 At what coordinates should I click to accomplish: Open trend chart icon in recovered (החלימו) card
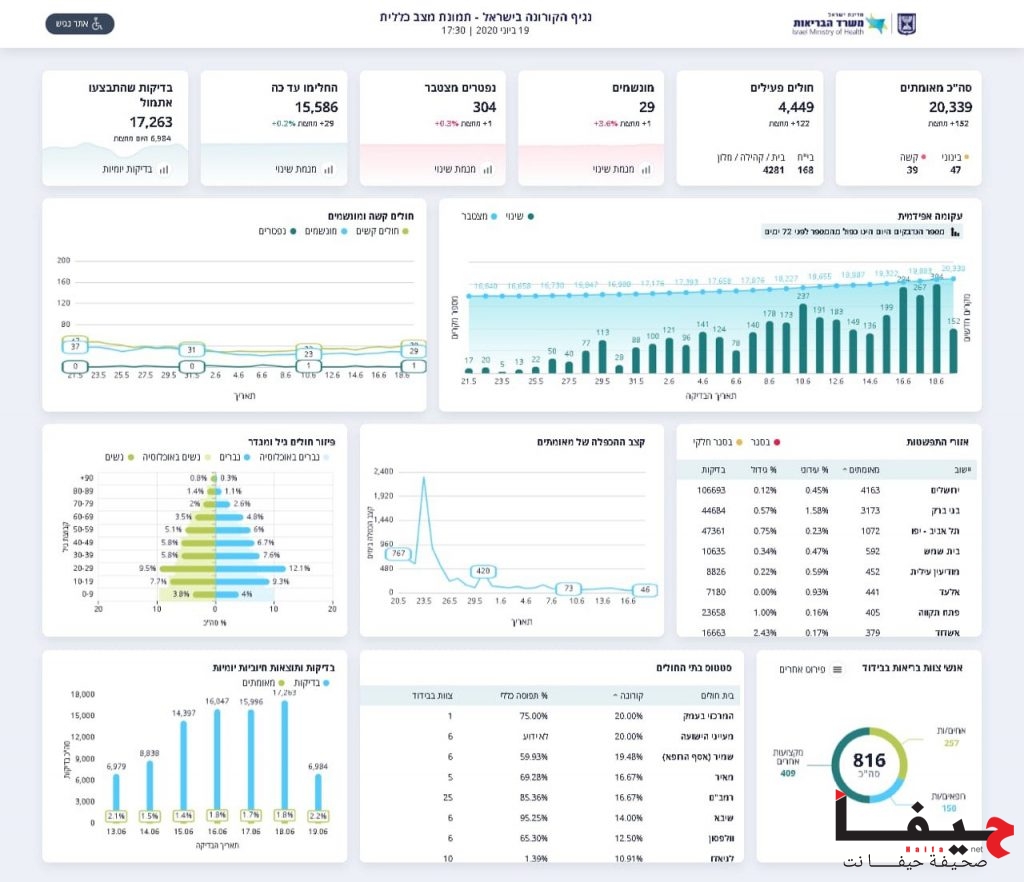[328, 170]
